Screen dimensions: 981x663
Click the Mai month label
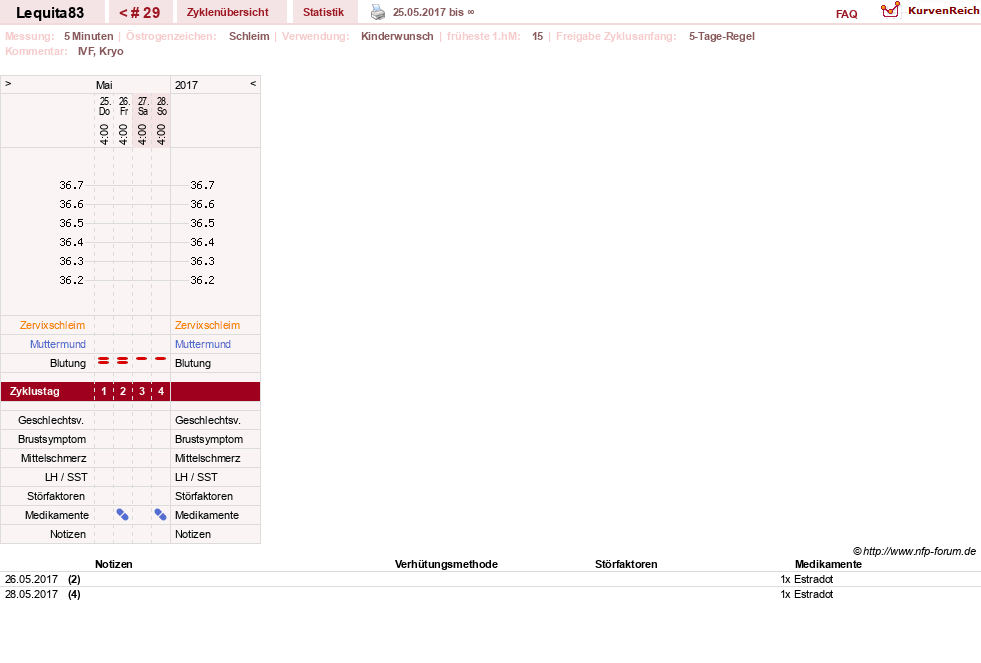(x=104, y=85)
